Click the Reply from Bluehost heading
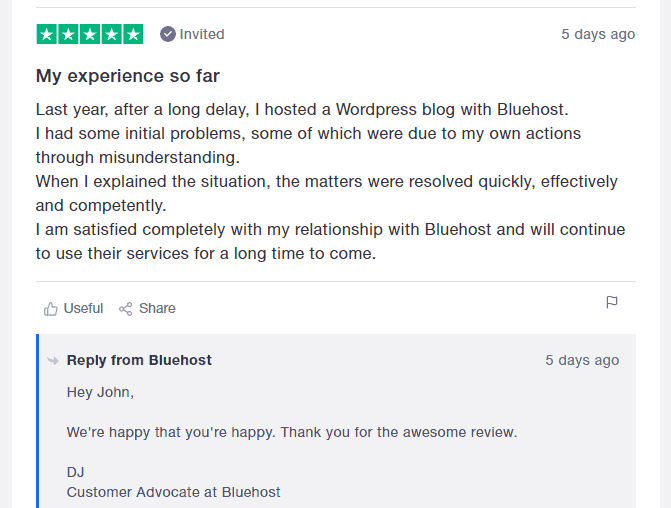671x508 pixels. click(x=139, y=360)
